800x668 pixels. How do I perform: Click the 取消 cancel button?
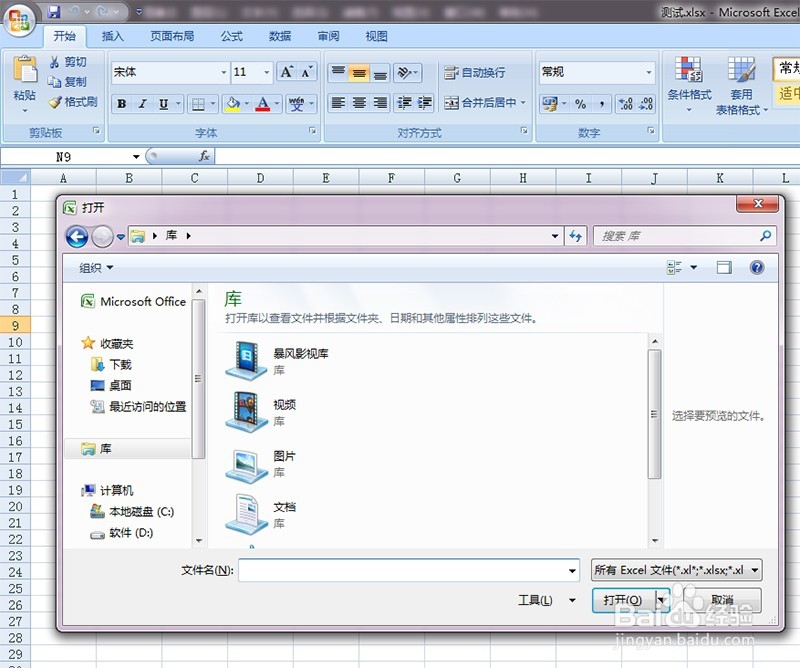pos(722,600)
